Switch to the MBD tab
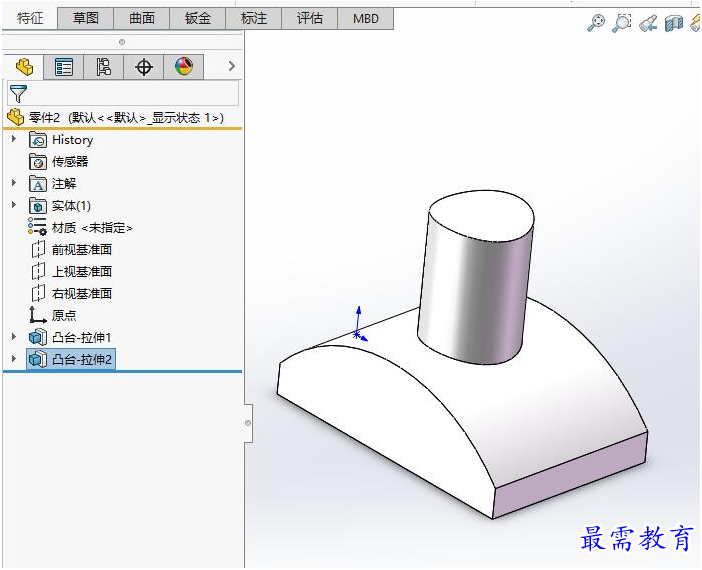 coord(365,18)
